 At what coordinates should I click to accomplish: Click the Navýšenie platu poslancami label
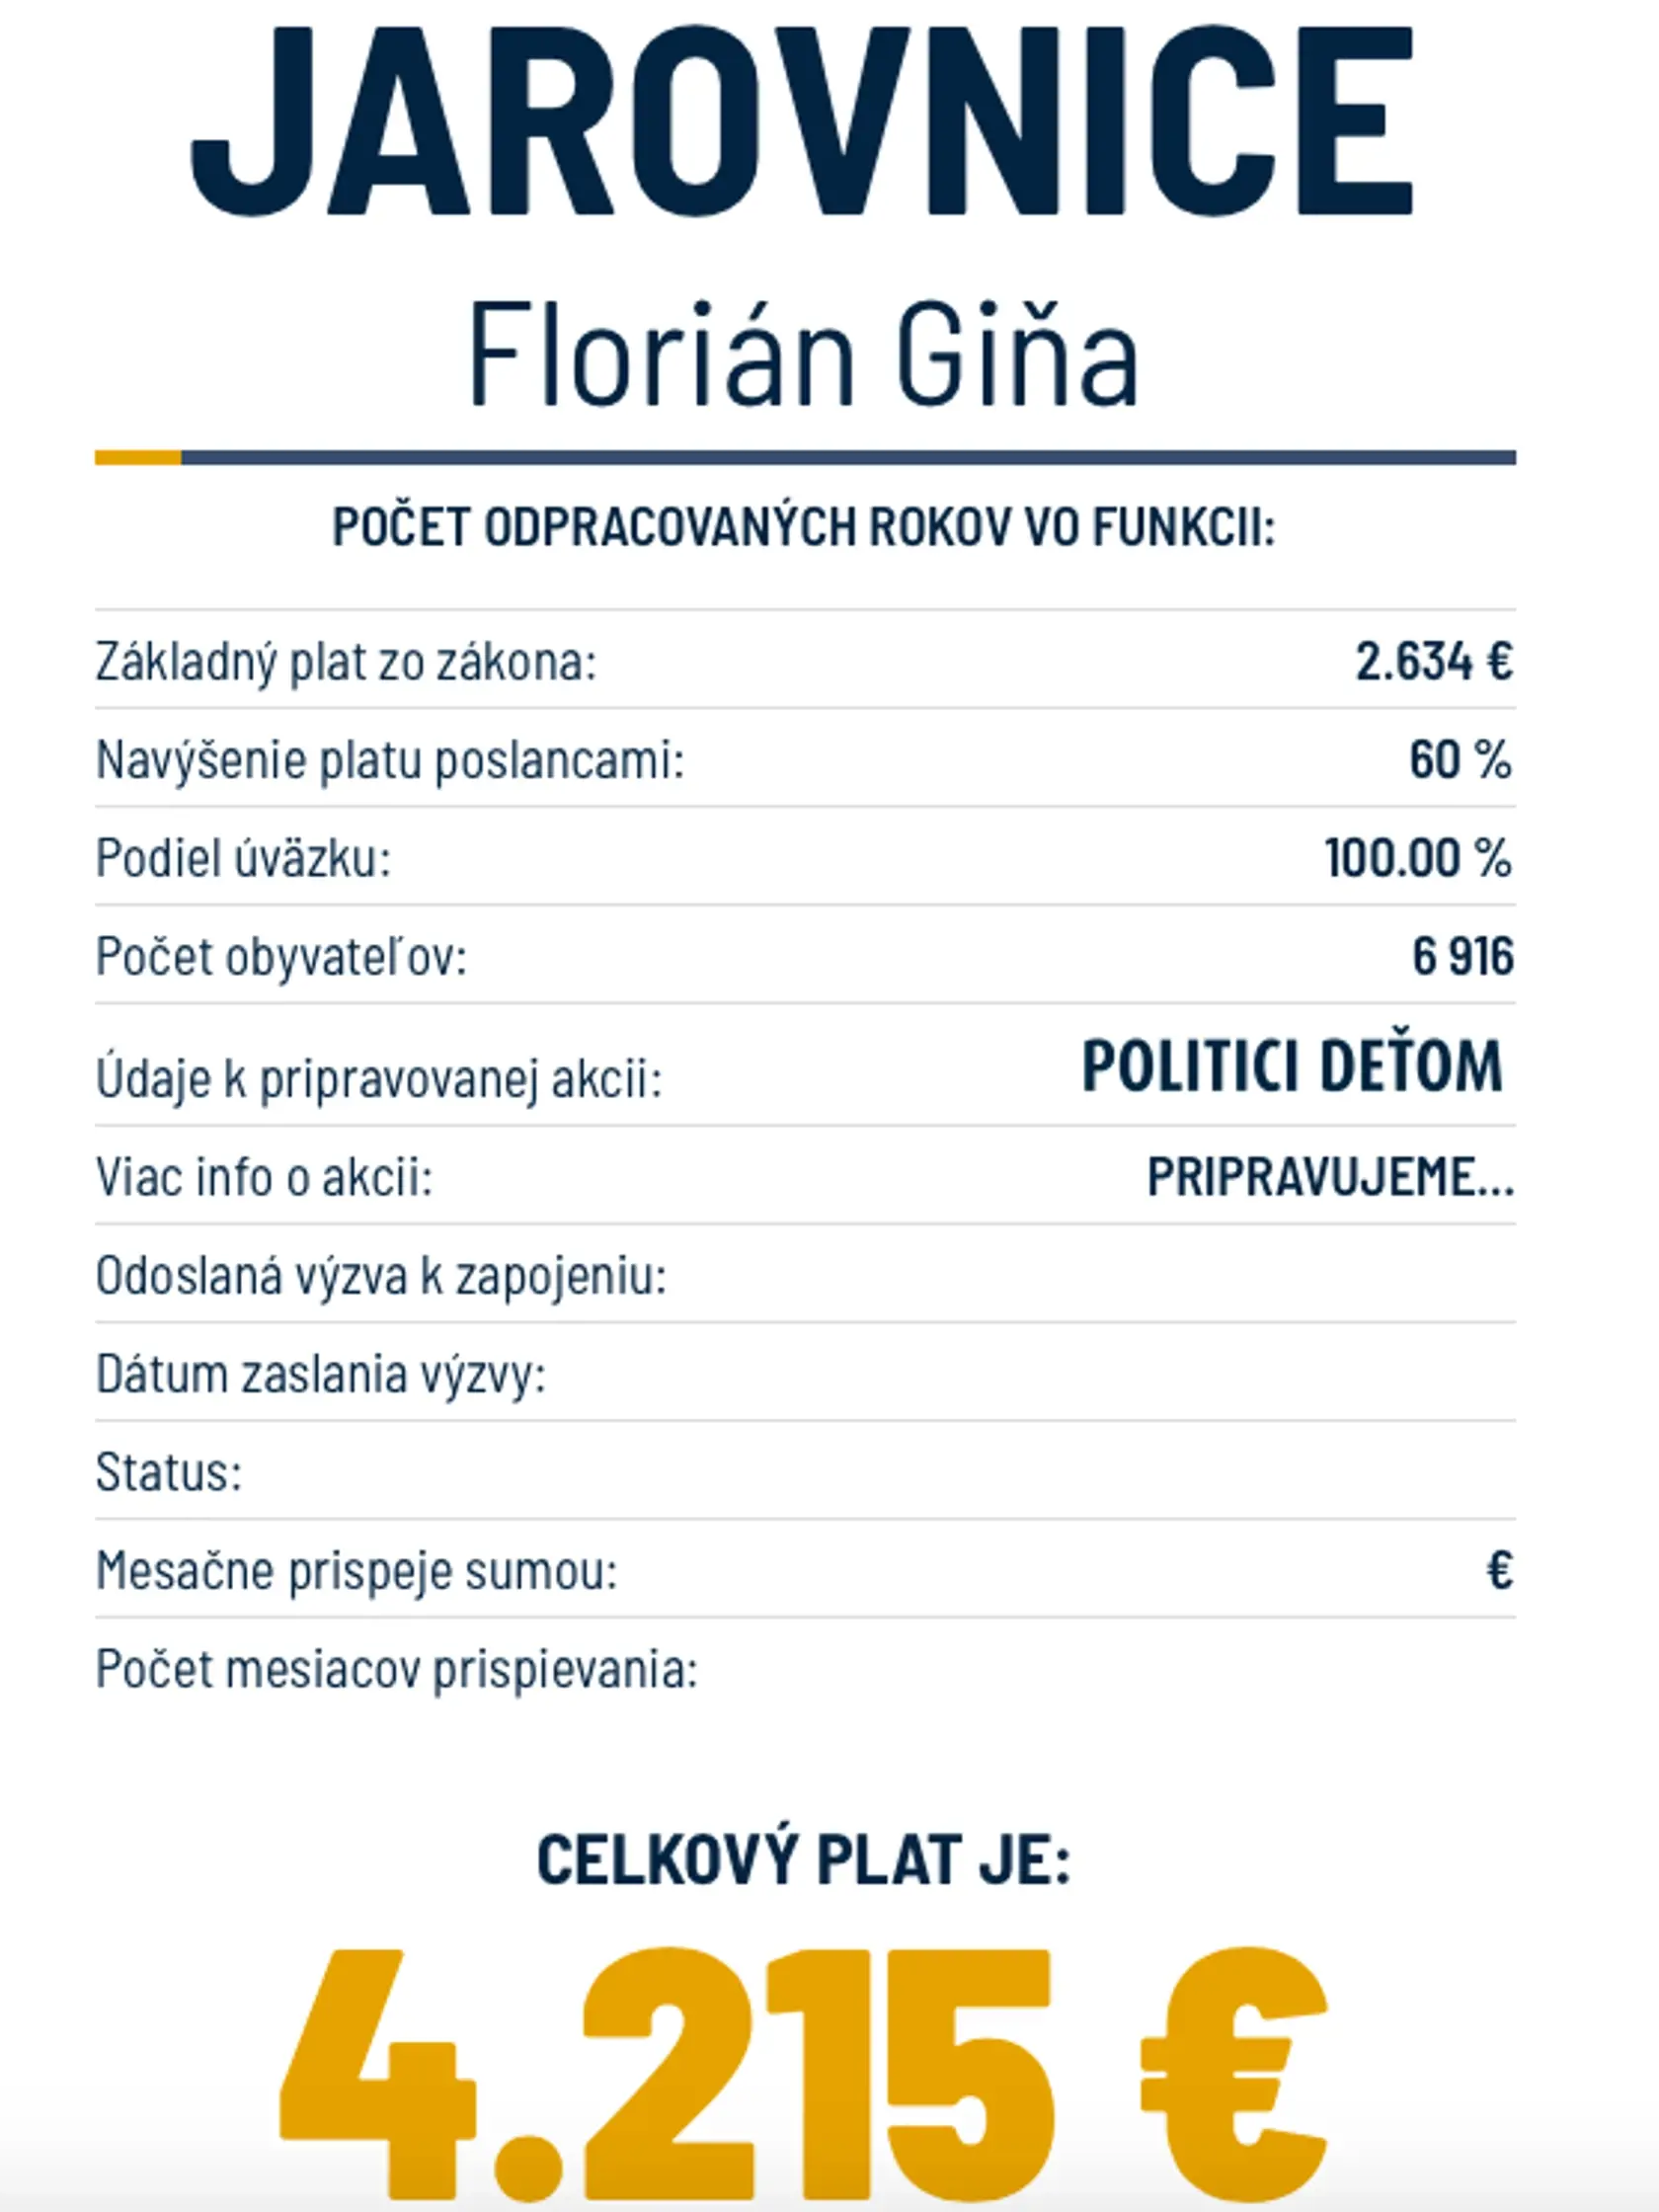pyautogui.click(x=390, y=761)
